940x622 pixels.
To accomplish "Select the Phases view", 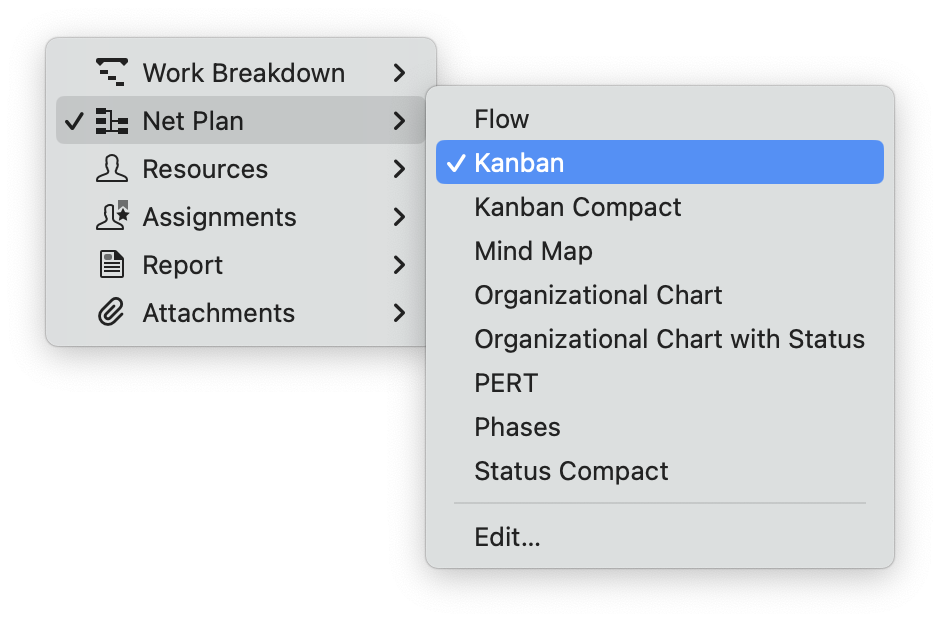I will (x=517, y=426).
